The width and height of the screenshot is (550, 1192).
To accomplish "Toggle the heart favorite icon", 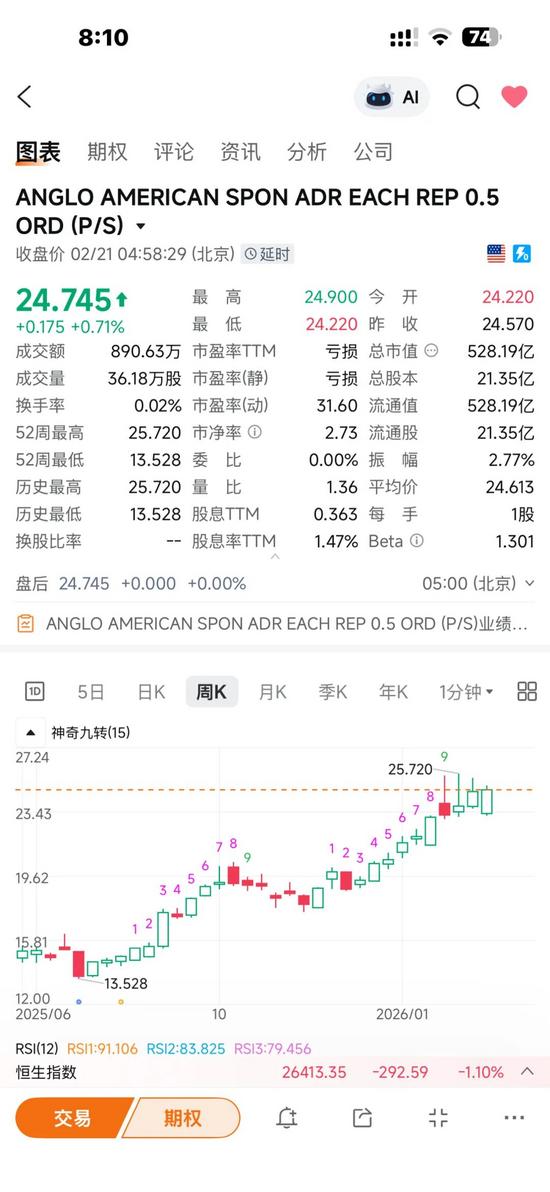I will click(x=514, y=97).
